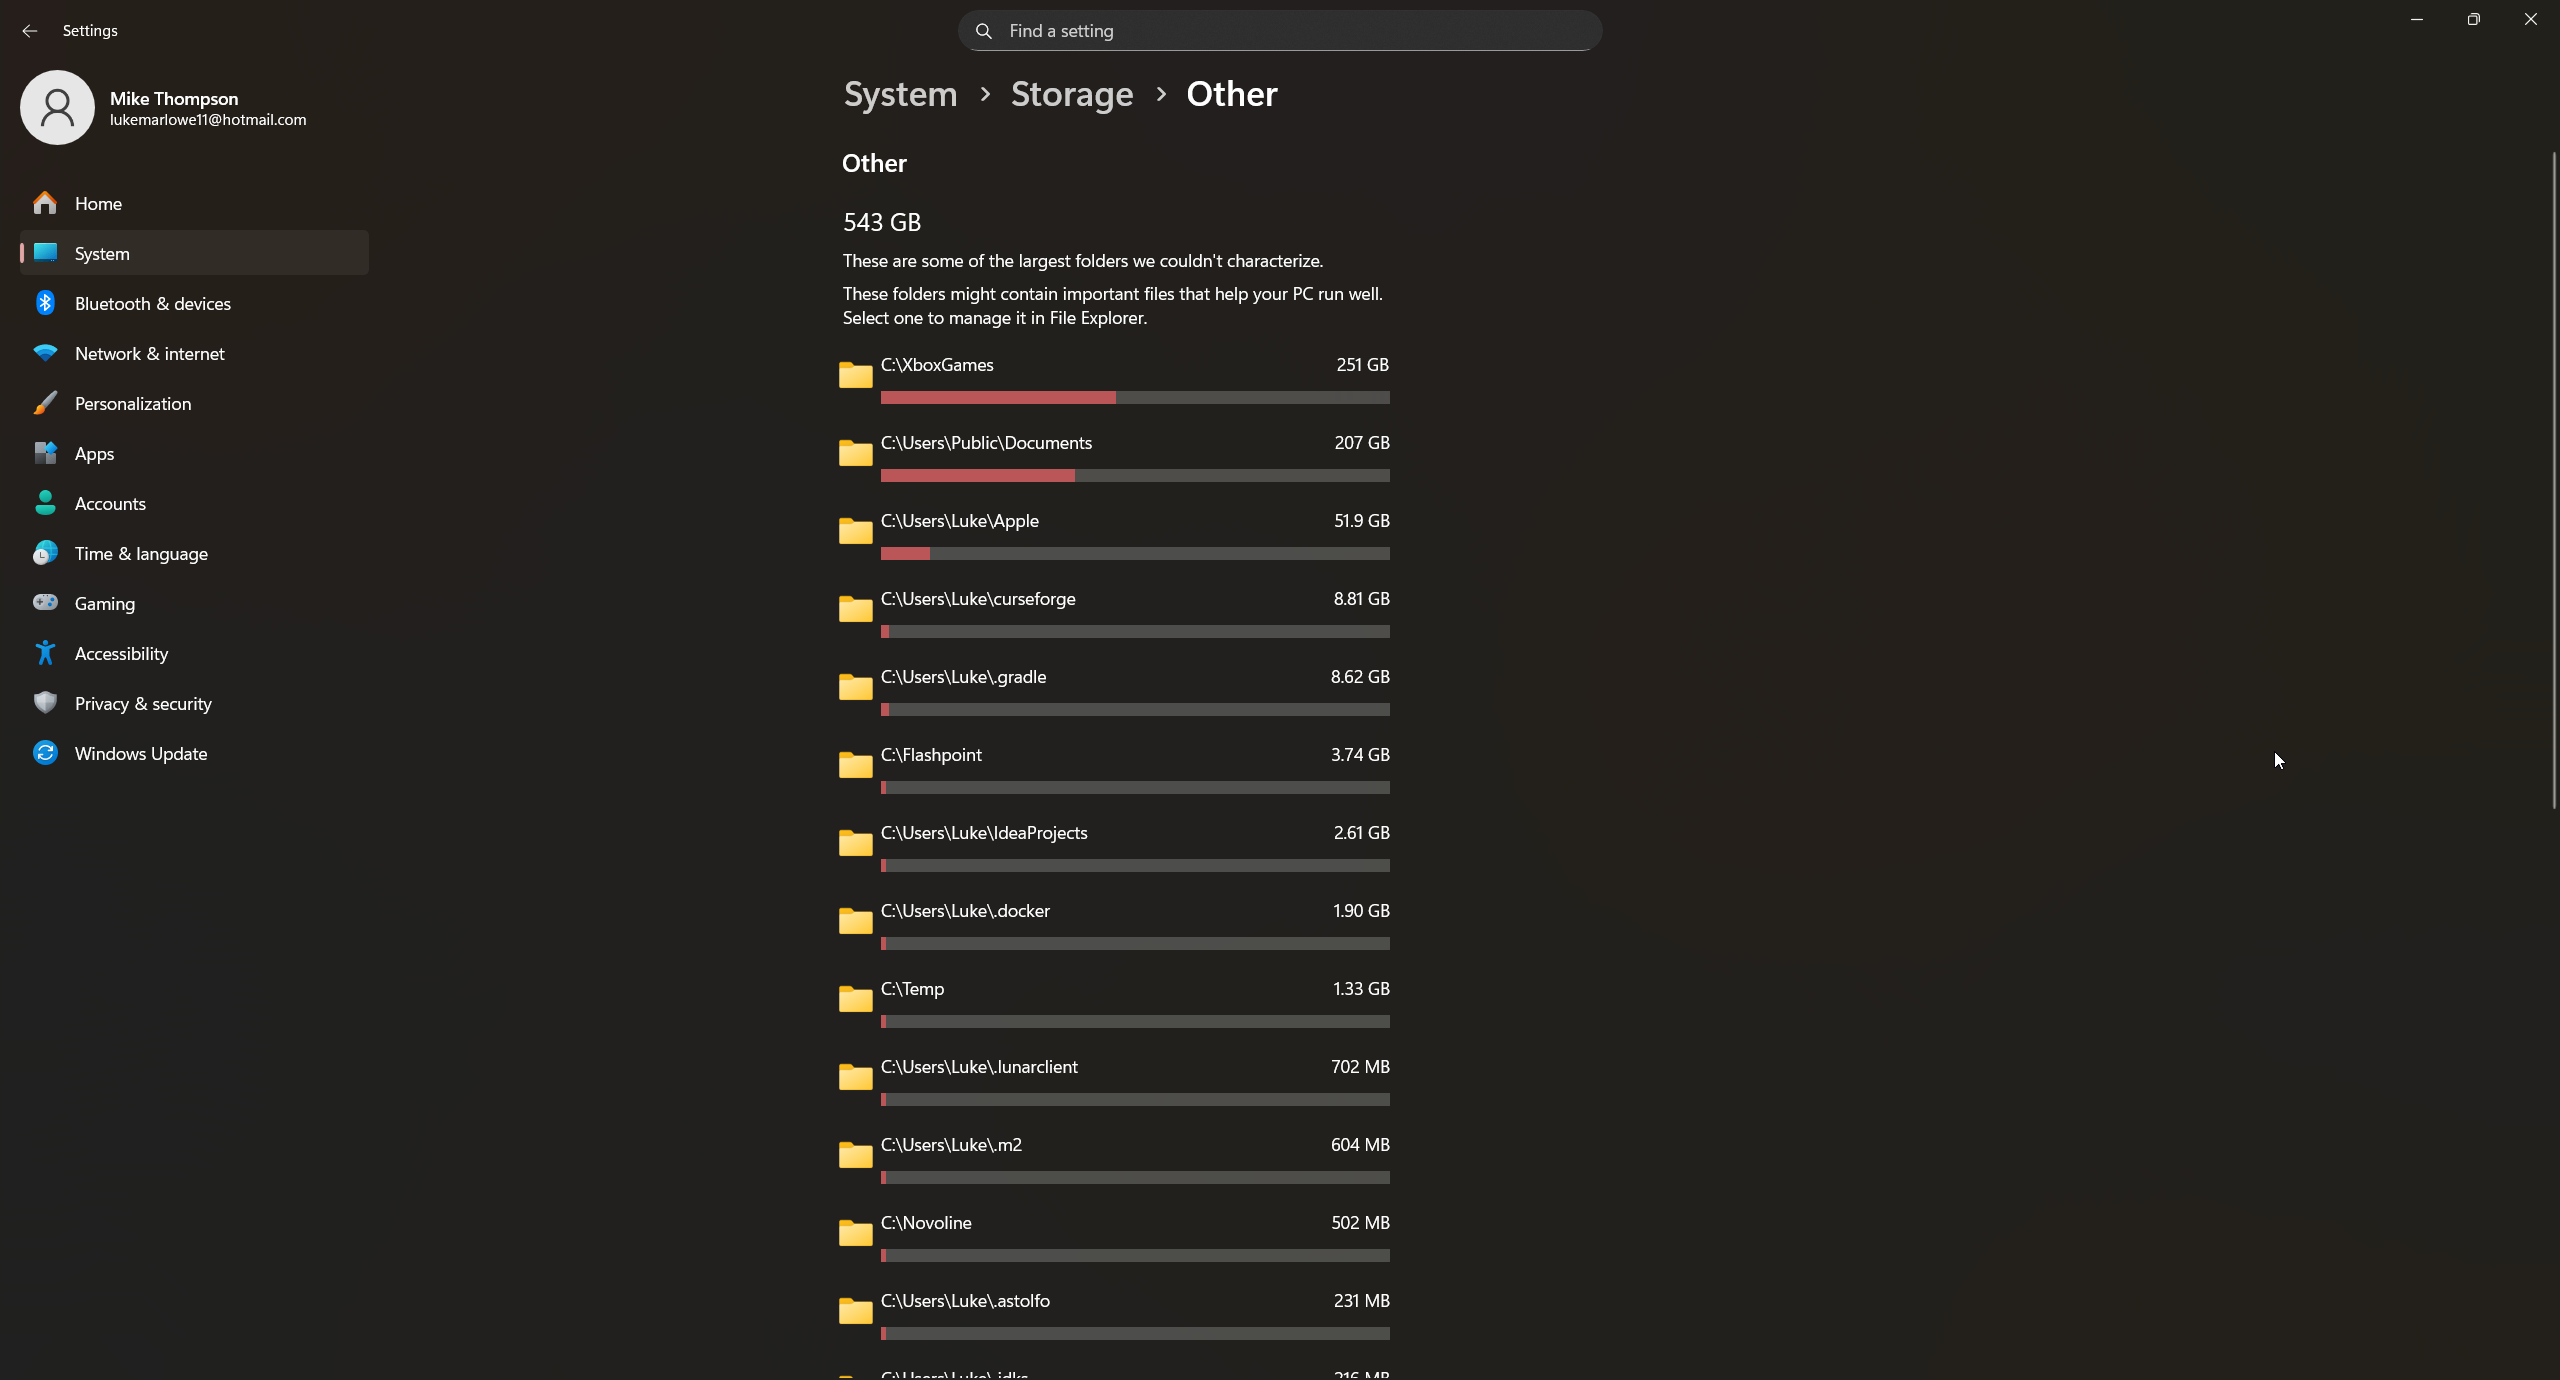2560x1380 pixels.
Task: Click the Network & internet wifi icon
Action: click(x=45, y=353)
